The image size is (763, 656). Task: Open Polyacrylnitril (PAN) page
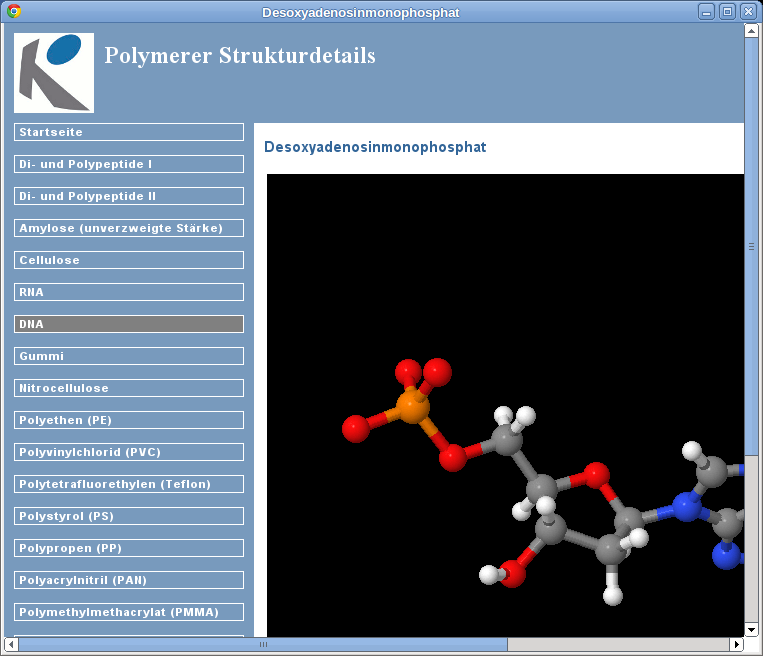tap(129, 580)
